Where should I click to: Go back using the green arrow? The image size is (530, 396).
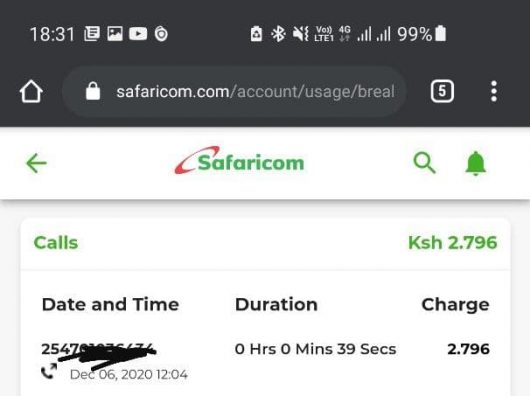click(x=36, y=163)
